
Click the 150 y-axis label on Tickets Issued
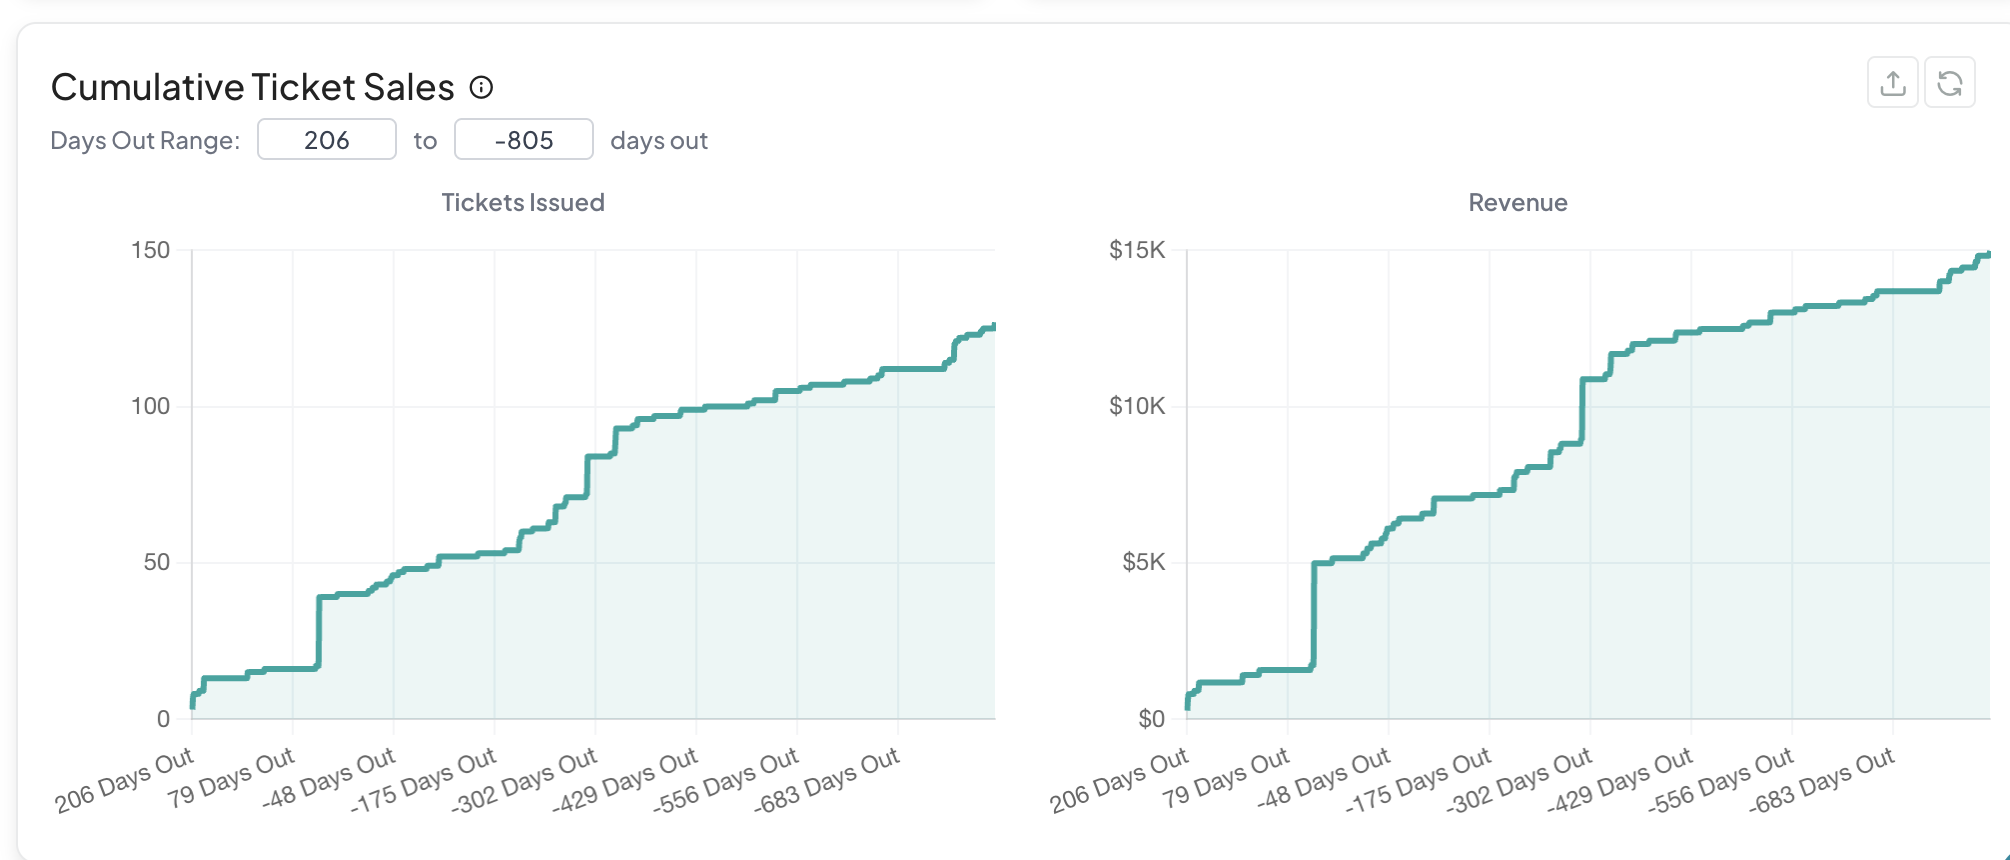[151, 250]
